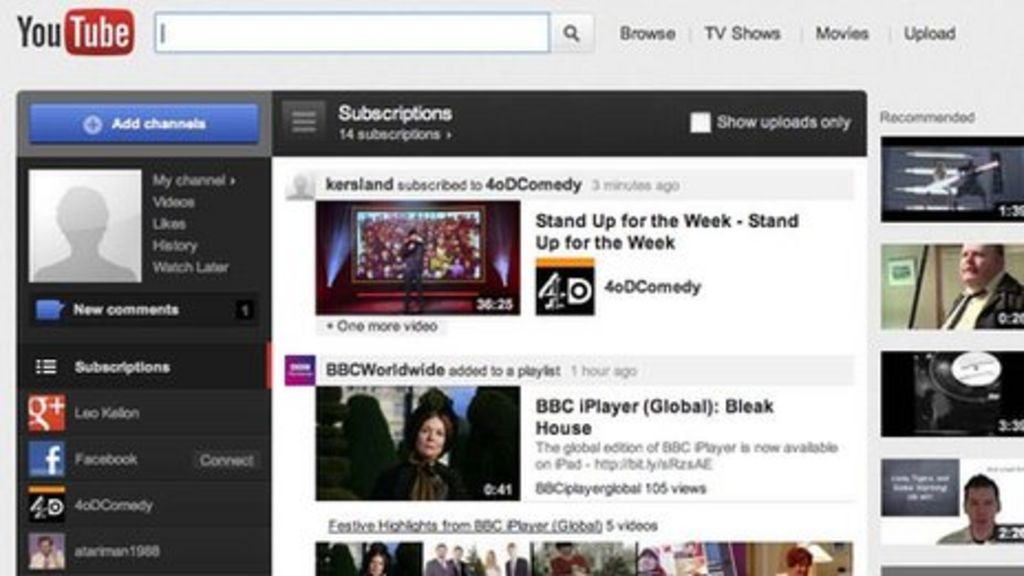The image size is (1024, 576).
Task: Open Videos link under profile
Action: [173, 202]
